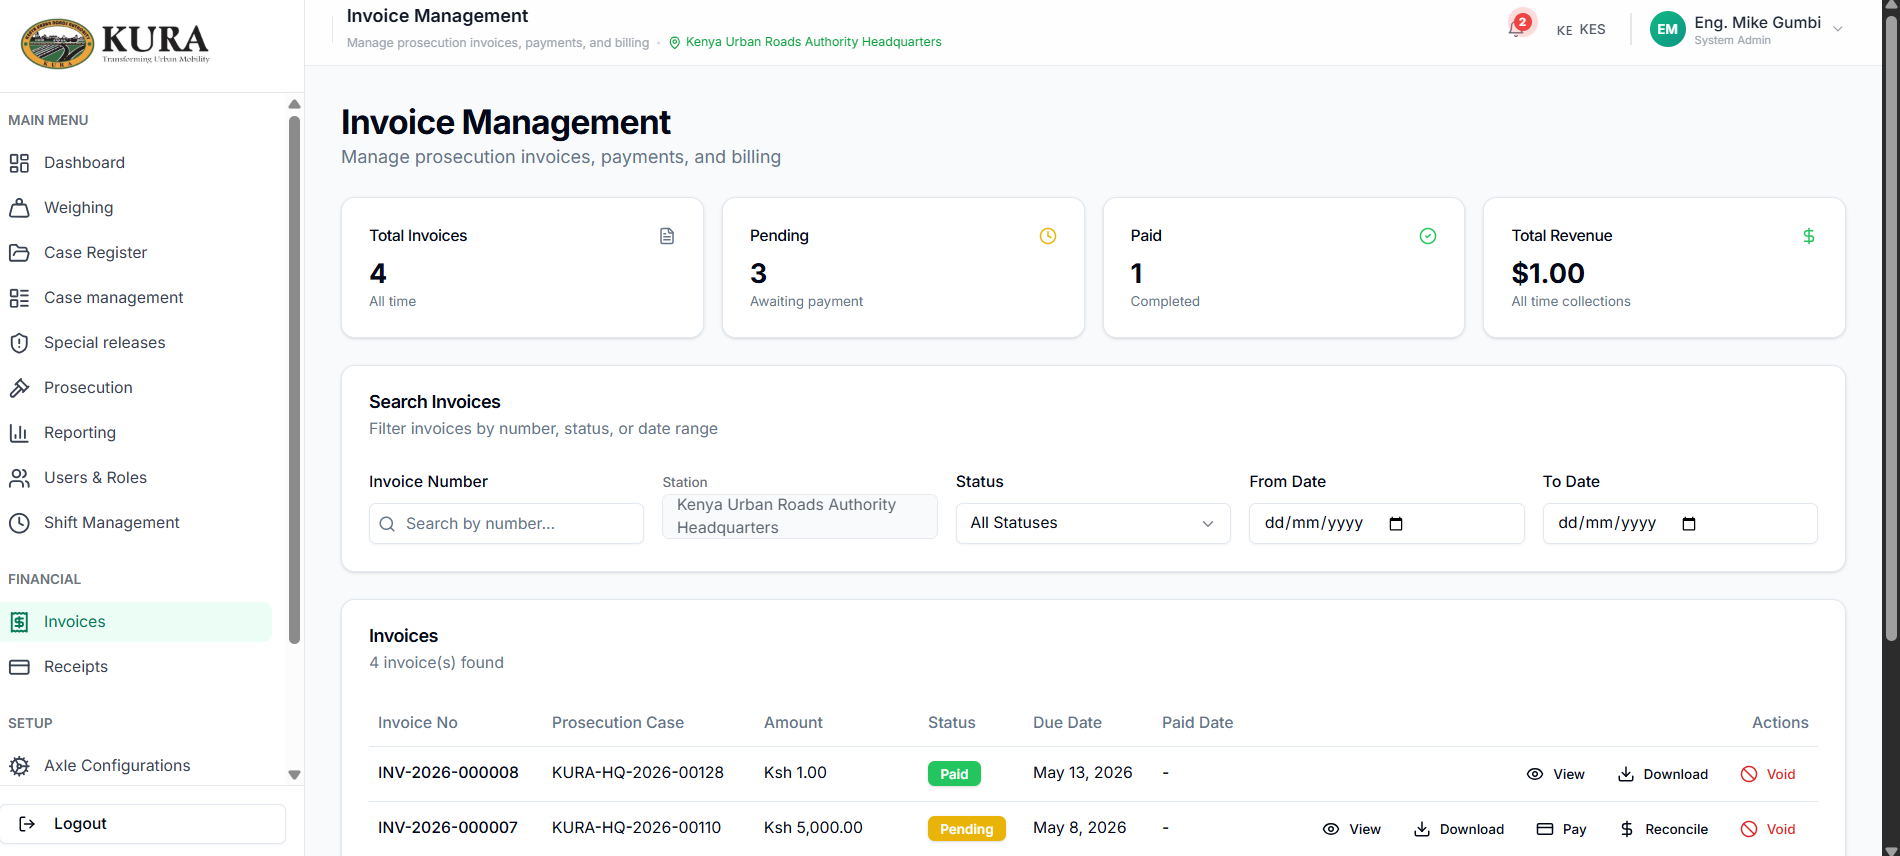This screenshot has height=856, width=1900.
Task: View invoice INV-2026-000008
Action: (x=1555, y=774)
